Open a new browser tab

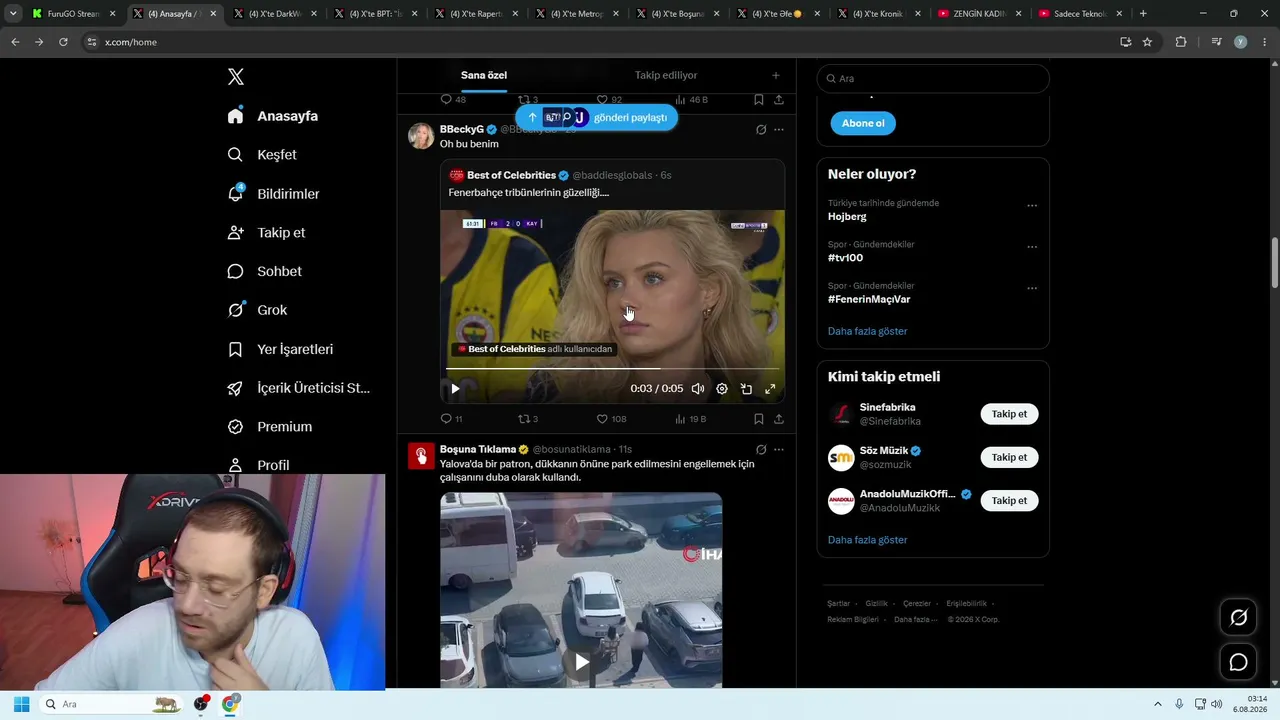coord(1143,14)
